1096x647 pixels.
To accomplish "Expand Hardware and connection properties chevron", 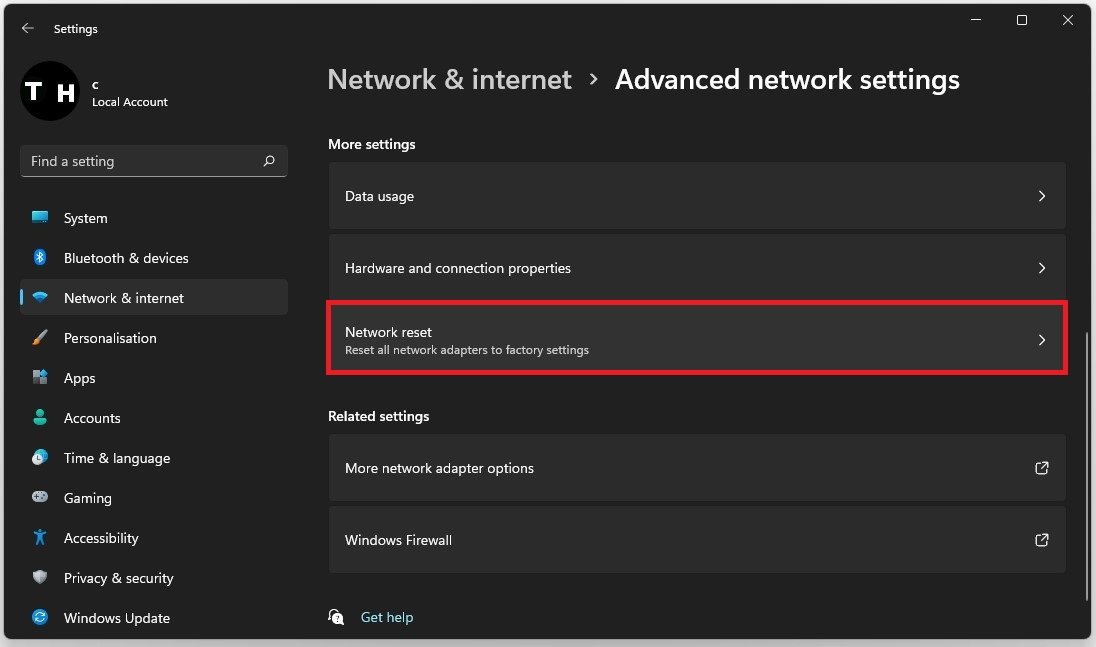I will (x=1041, y=268).
